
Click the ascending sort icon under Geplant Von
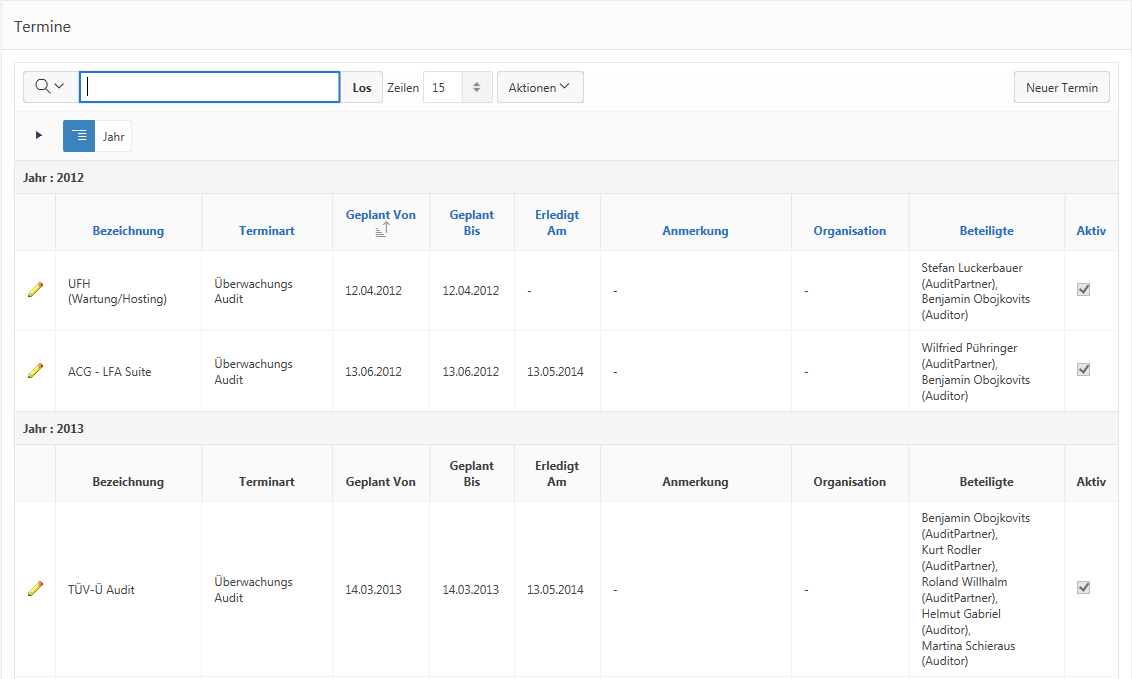381,230
